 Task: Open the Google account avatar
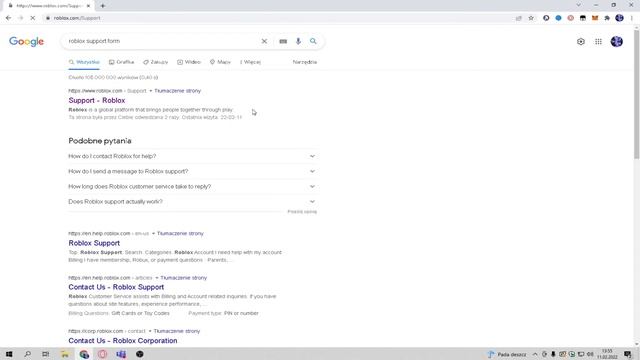click(617, 42)
